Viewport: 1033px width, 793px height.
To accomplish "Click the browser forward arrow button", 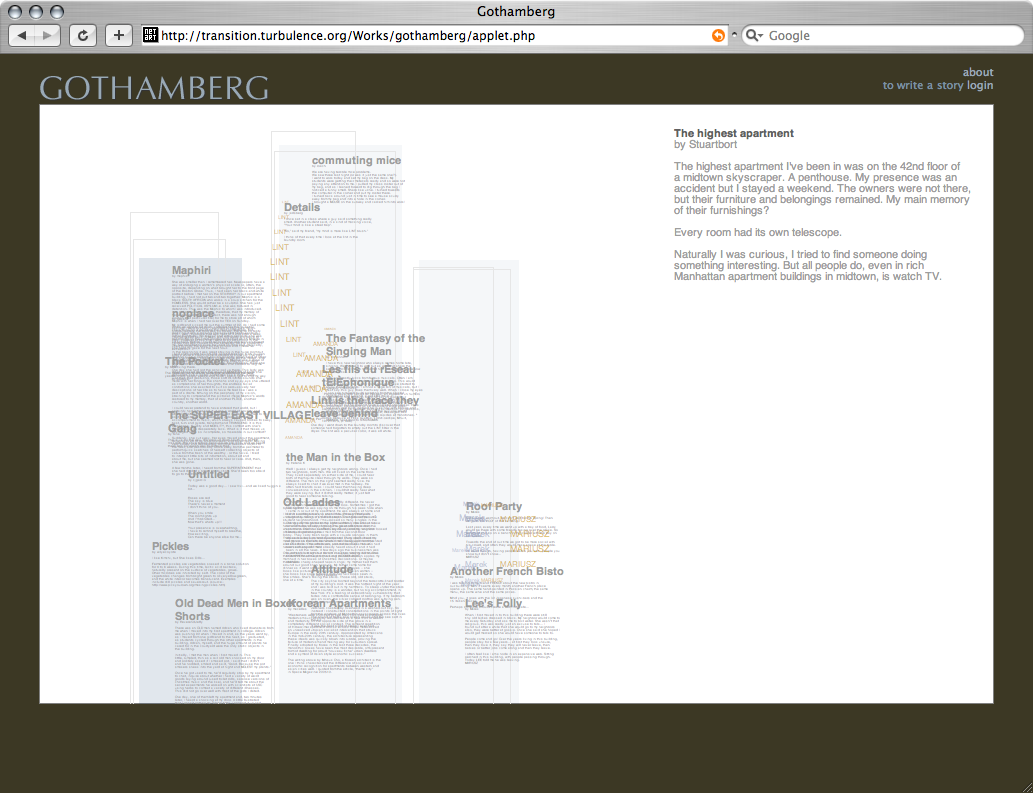I will 47,35.
